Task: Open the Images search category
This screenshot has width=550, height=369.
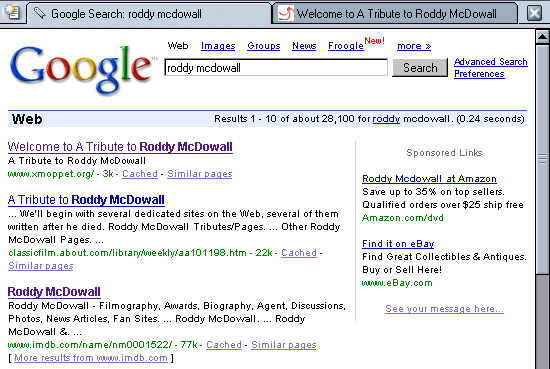Action: click(x=218, y=46)
